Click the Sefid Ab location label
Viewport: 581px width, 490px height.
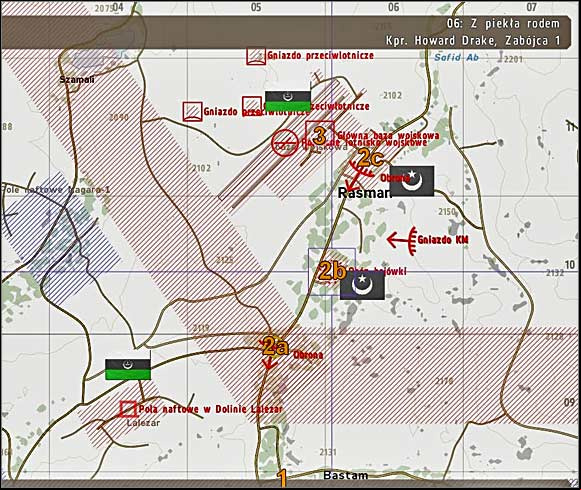tap(456, 57)
